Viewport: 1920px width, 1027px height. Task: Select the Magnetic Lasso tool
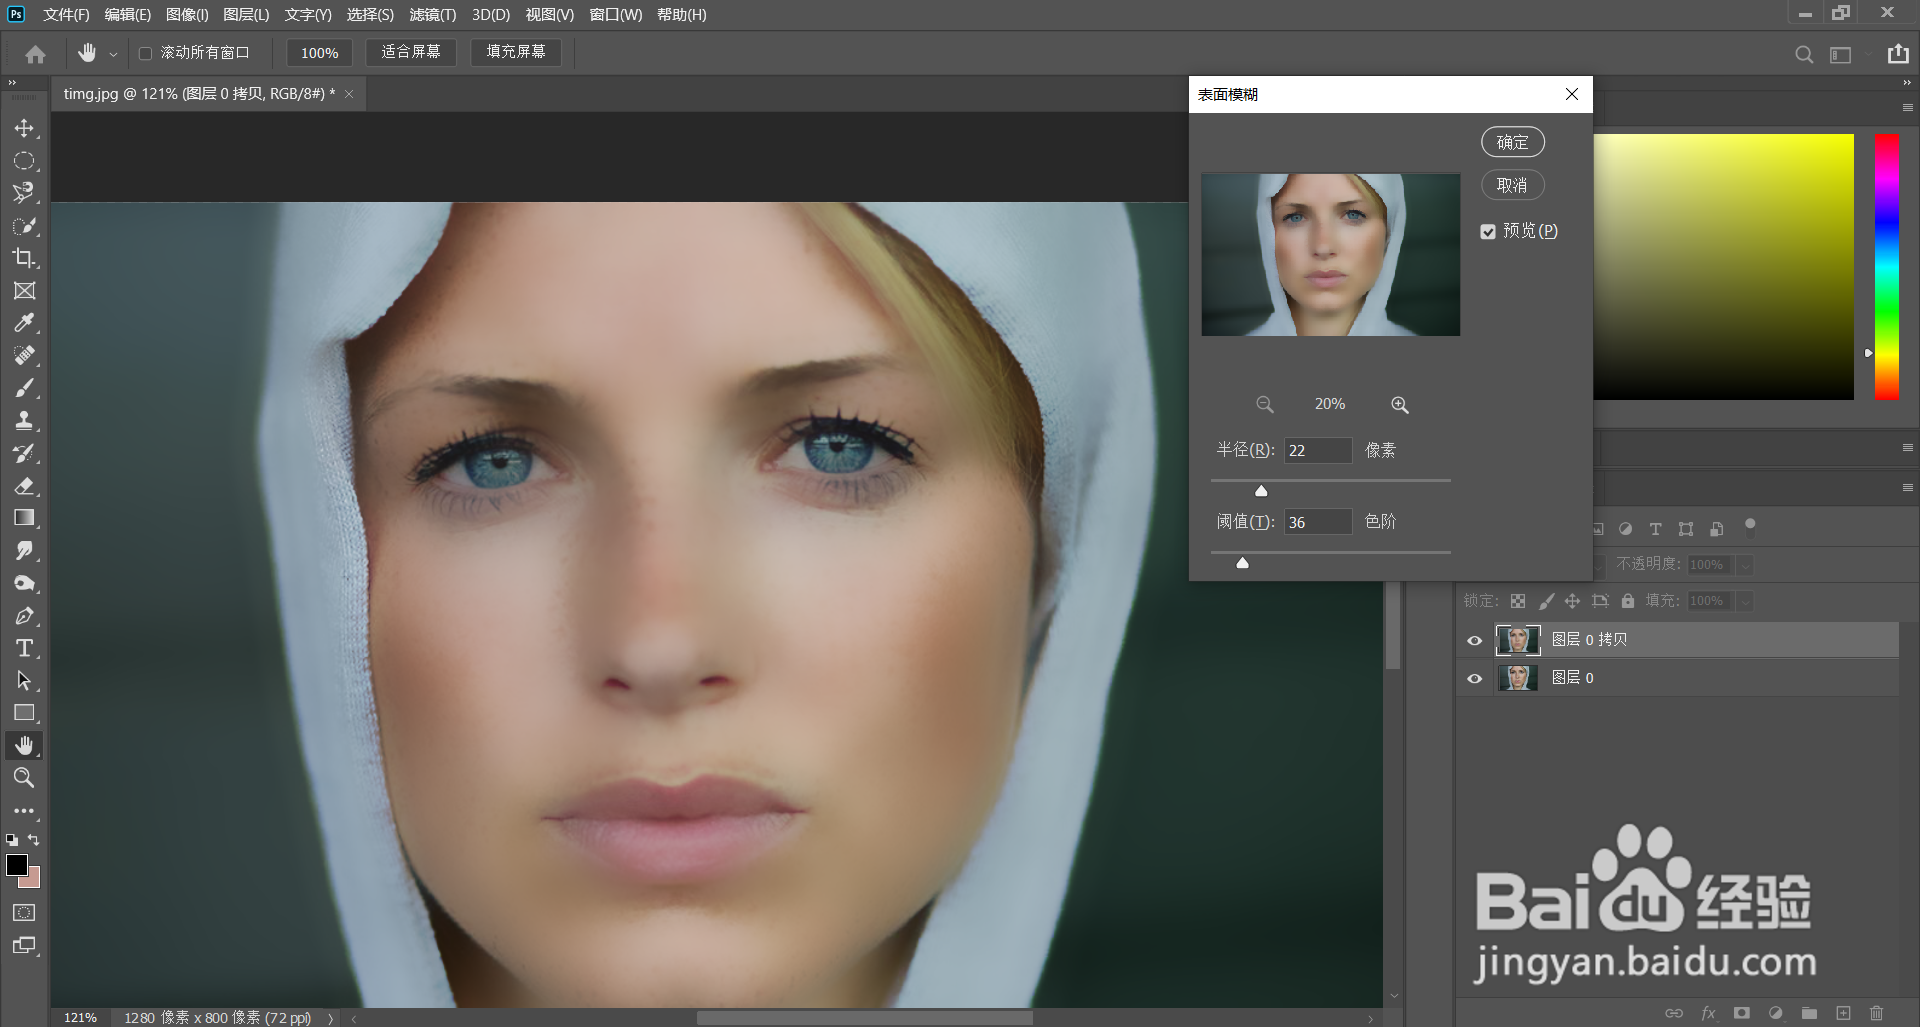pos(24,193)
